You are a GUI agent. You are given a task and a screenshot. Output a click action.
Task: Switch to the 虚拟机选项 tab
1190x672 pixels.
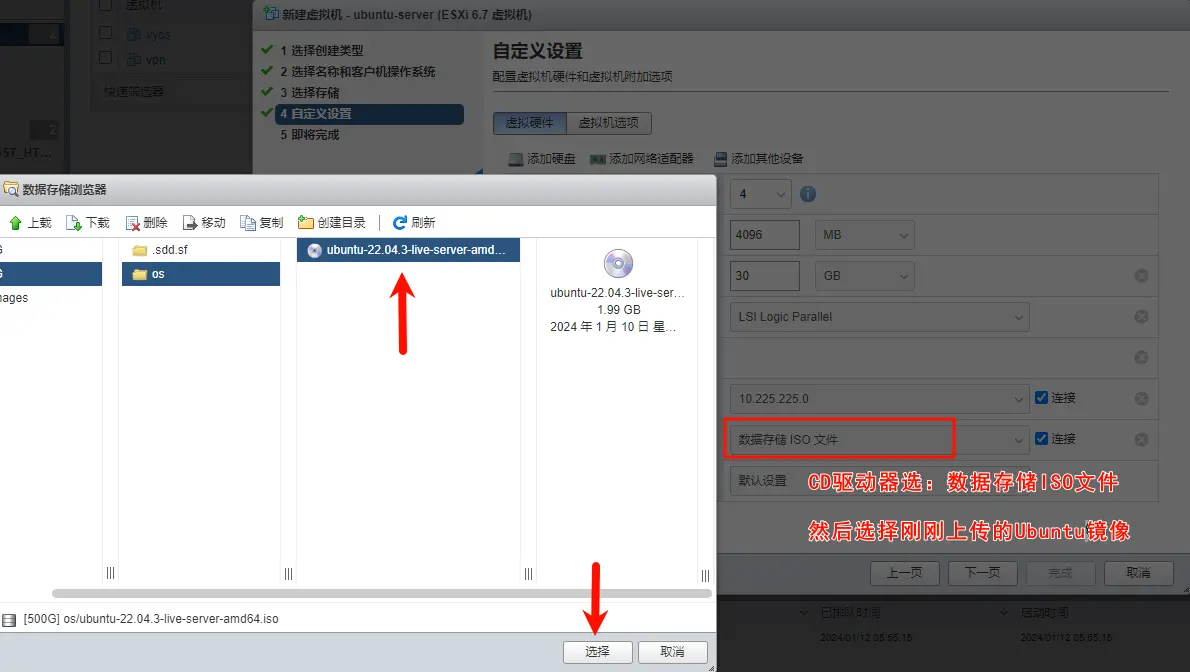(x=609, y=123)
